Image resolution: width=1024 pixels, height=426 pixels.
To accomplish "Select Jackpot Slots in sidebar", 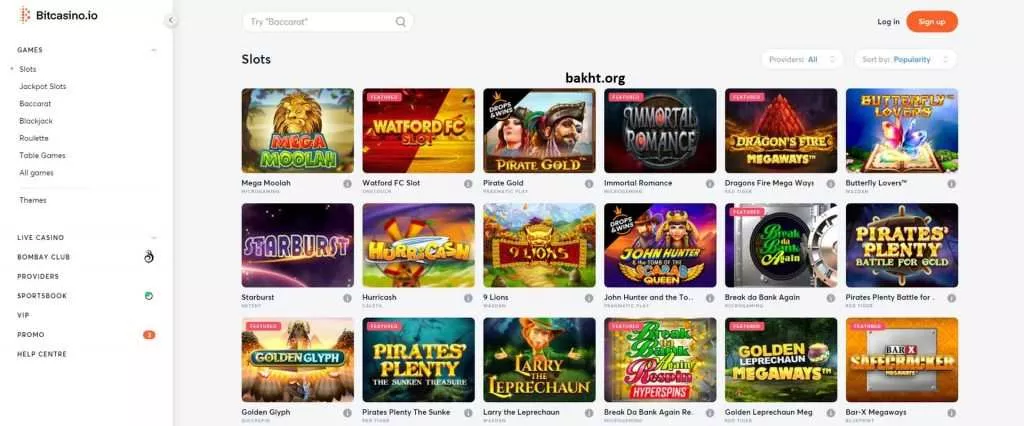I will coord(42,86).
